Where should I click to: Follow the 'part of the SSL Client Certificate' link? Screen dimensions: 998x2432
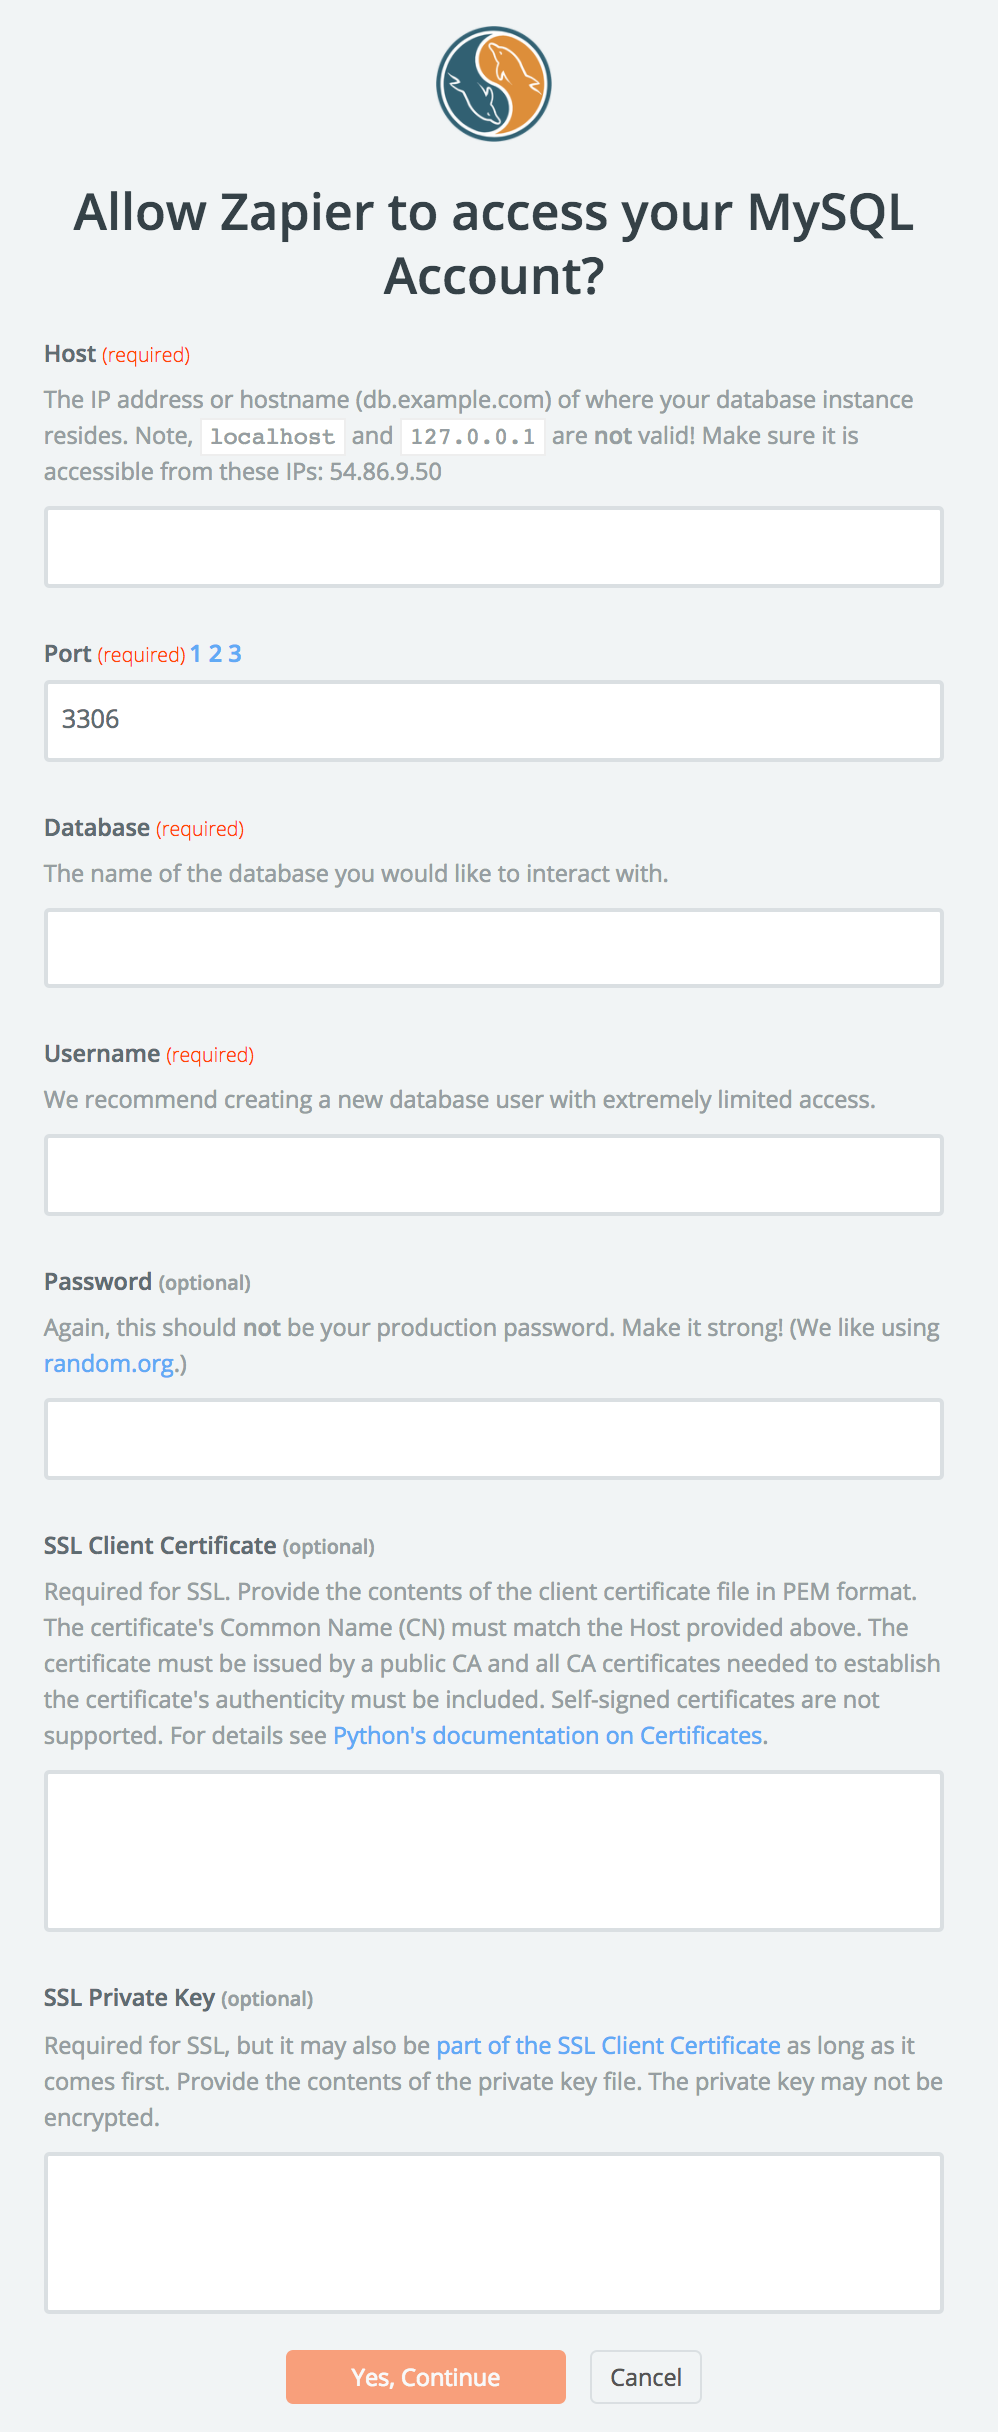click(608, 2046)
